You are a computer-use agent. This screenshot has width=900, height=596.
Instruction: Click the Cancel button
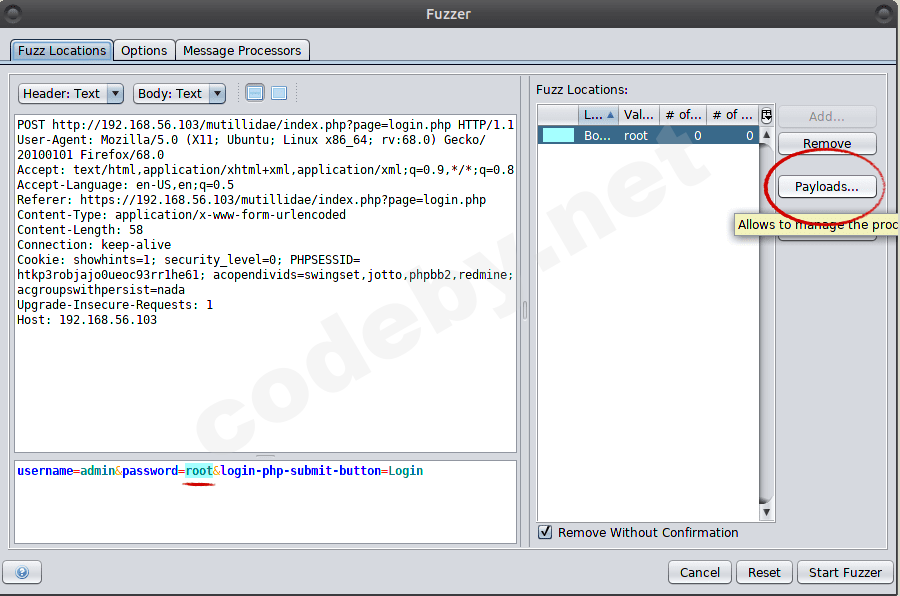pos(700,572)
